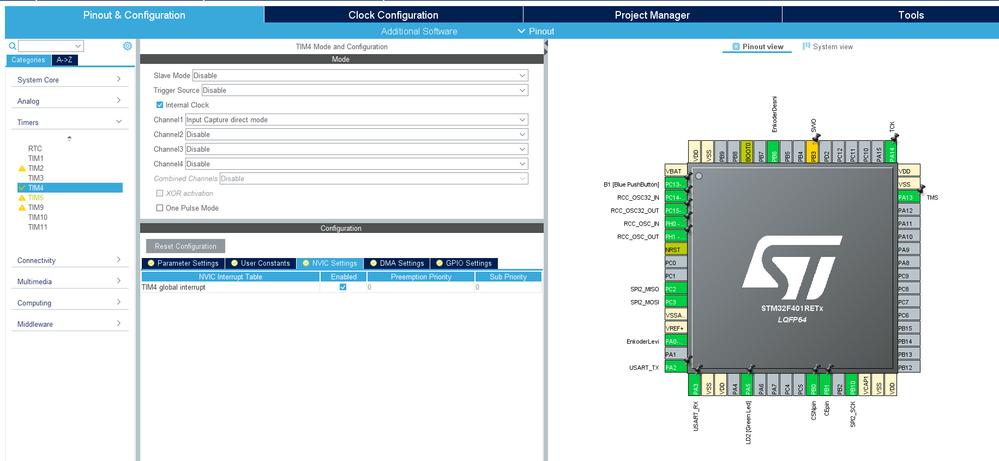999x461 pixels.
Task: Open GPIO Settings tab
Action: tap(464, 263)
